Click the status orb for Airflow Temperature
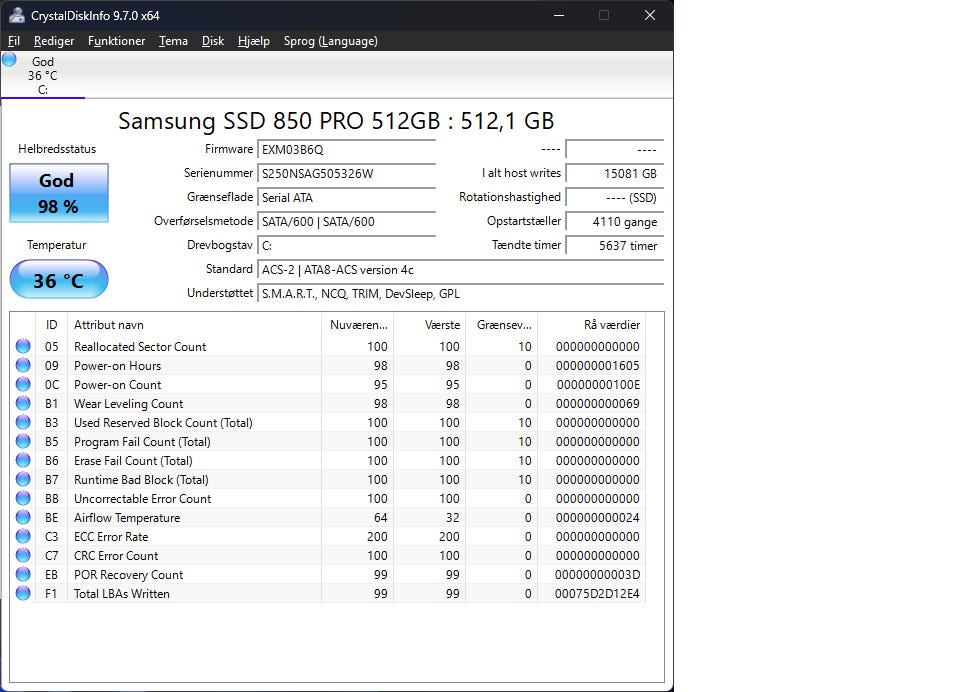Viewport: 960px width, 692px height. click(x=23, y=518)
